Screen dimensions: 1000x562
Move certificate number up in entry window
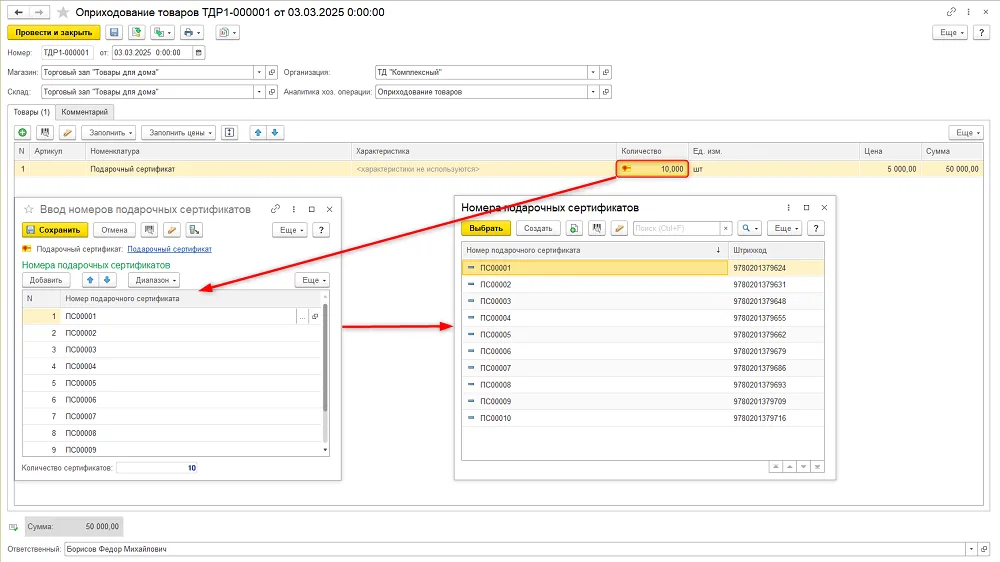[90, 280]
